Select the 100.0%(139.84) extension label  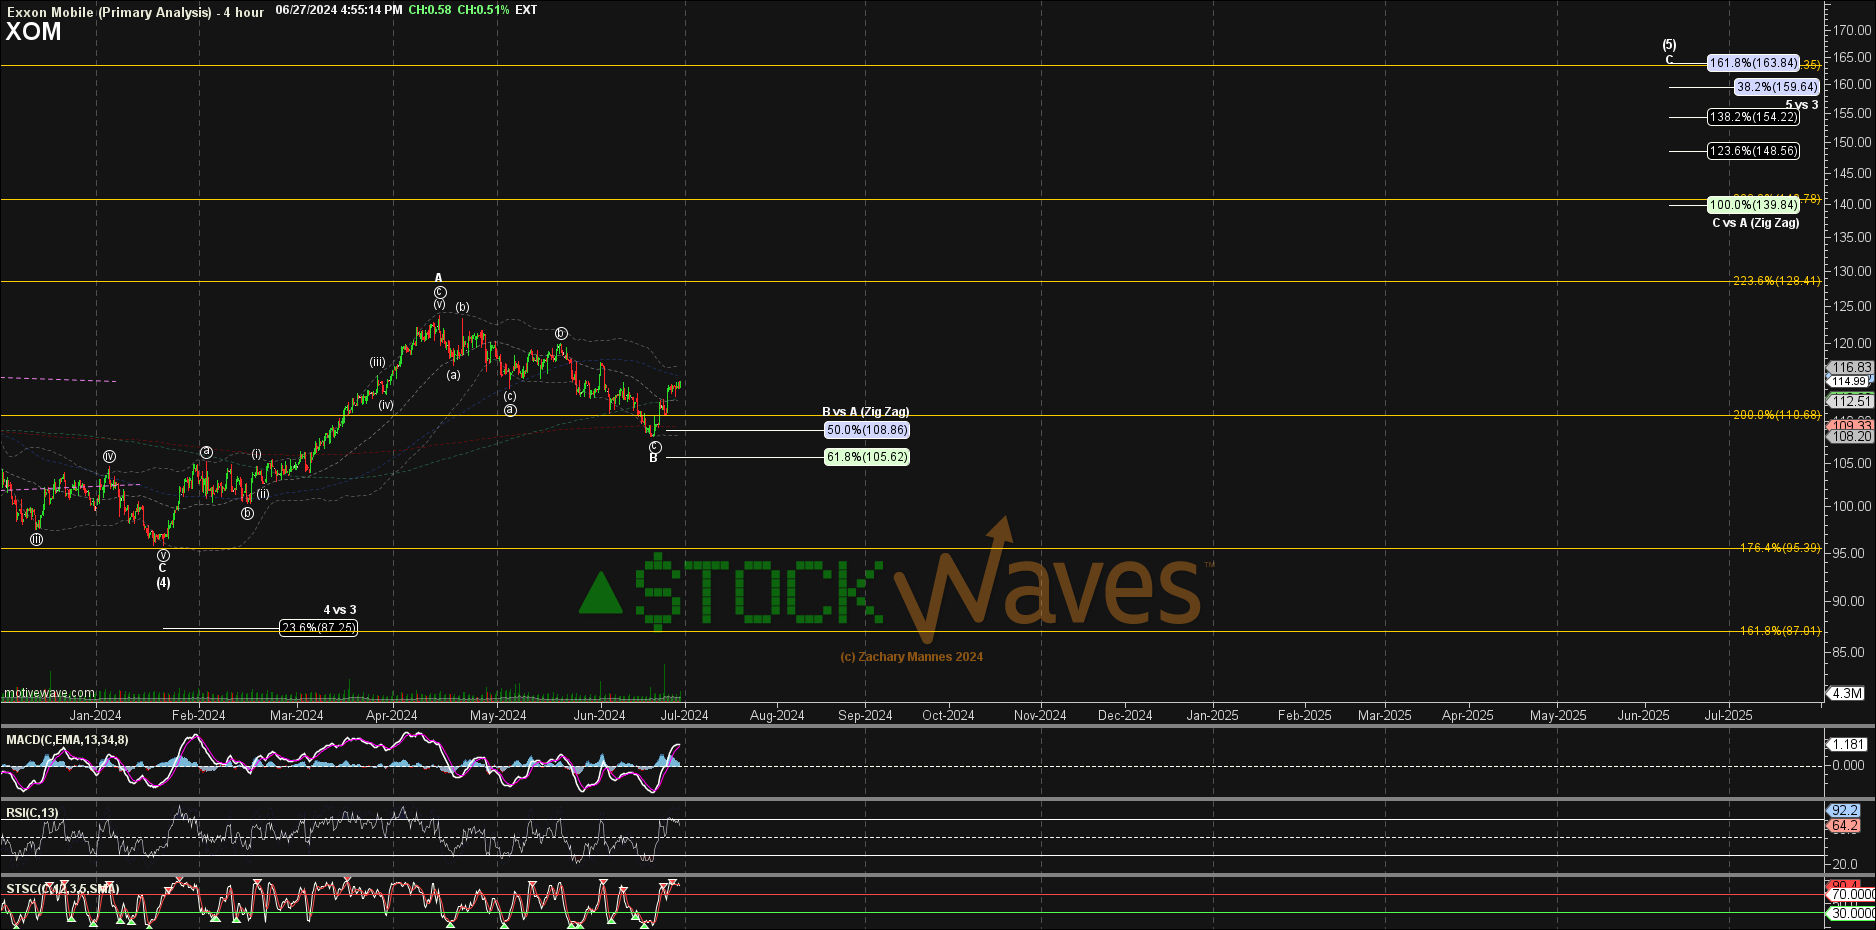point(1753,205)
